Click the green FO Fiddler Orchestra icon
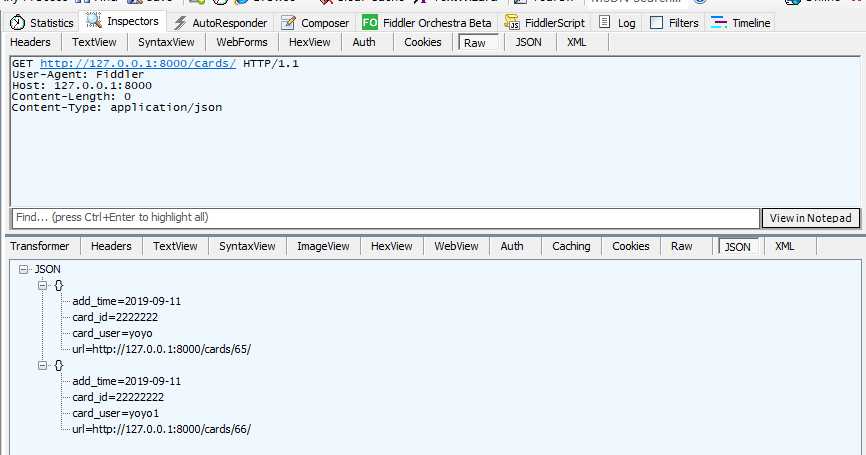866x455 pixels. click(x=369, y=22)
